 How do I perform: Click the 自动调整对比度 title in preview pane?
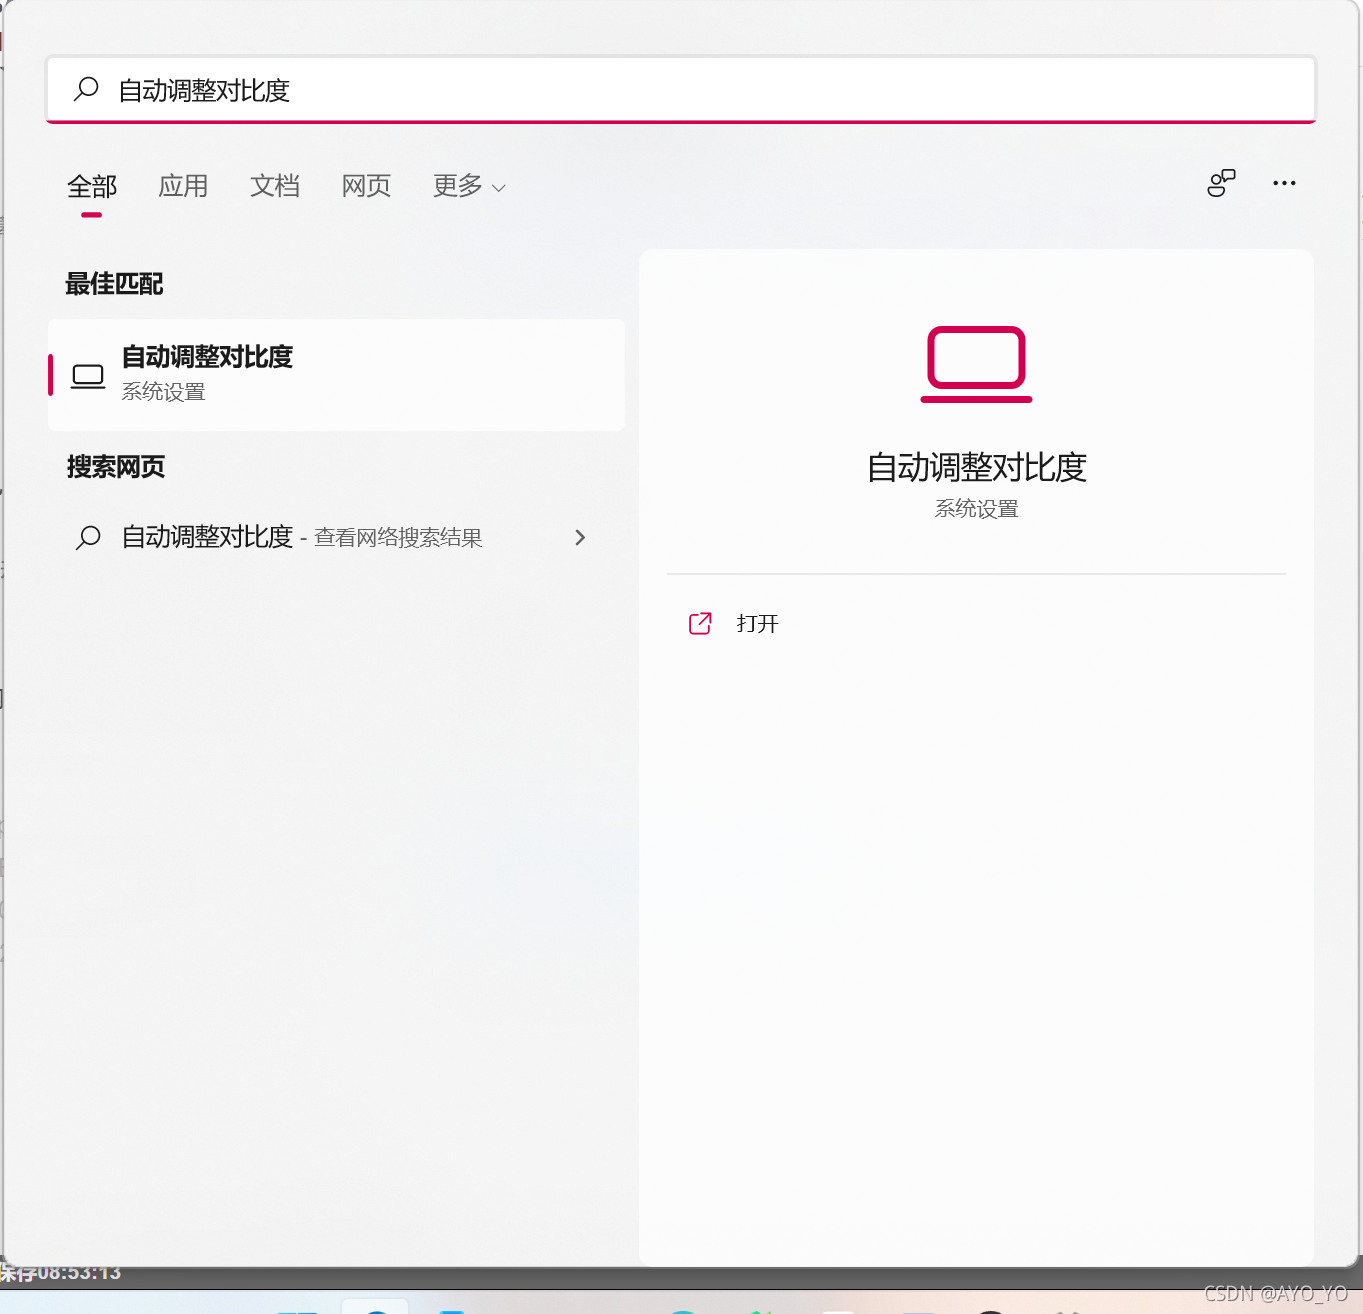tap(976, 467)
